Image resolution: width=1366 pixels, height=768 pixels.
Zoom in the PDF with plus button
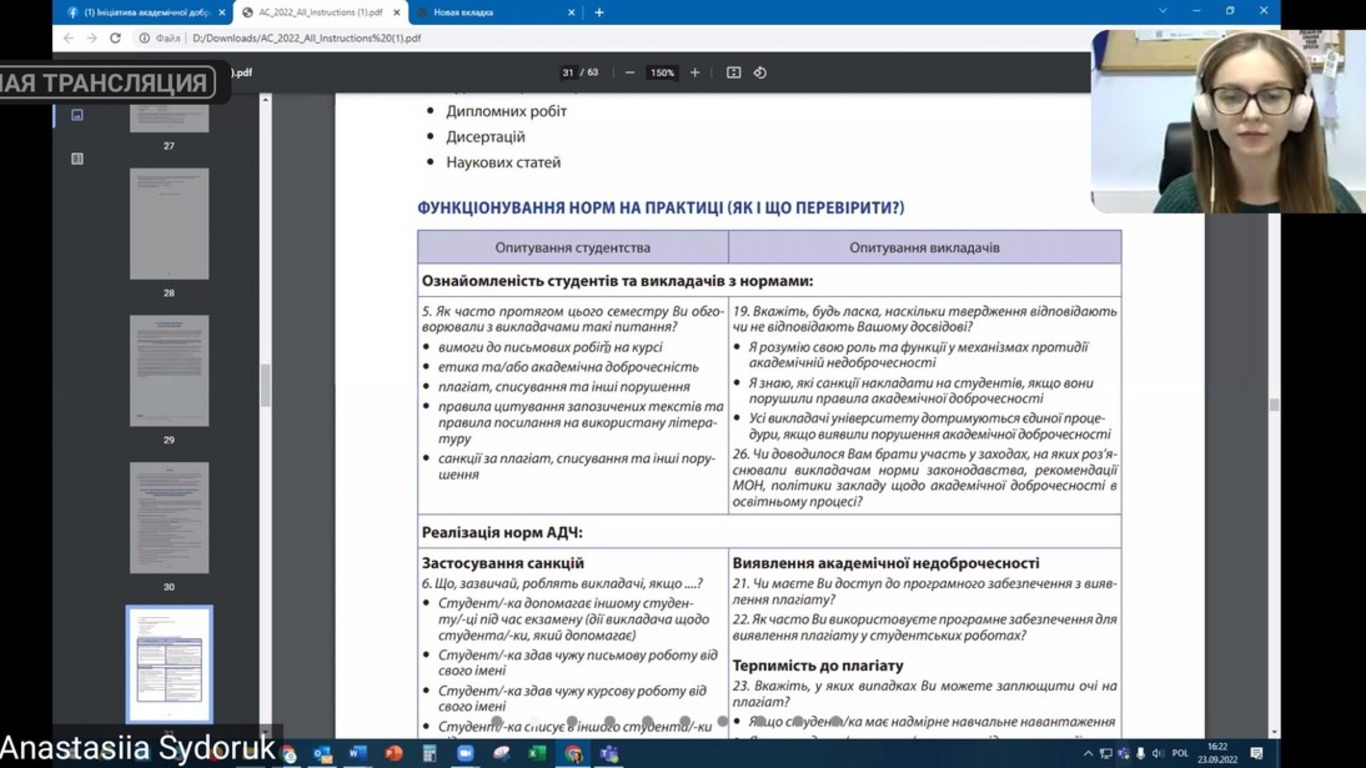(695, 73)
